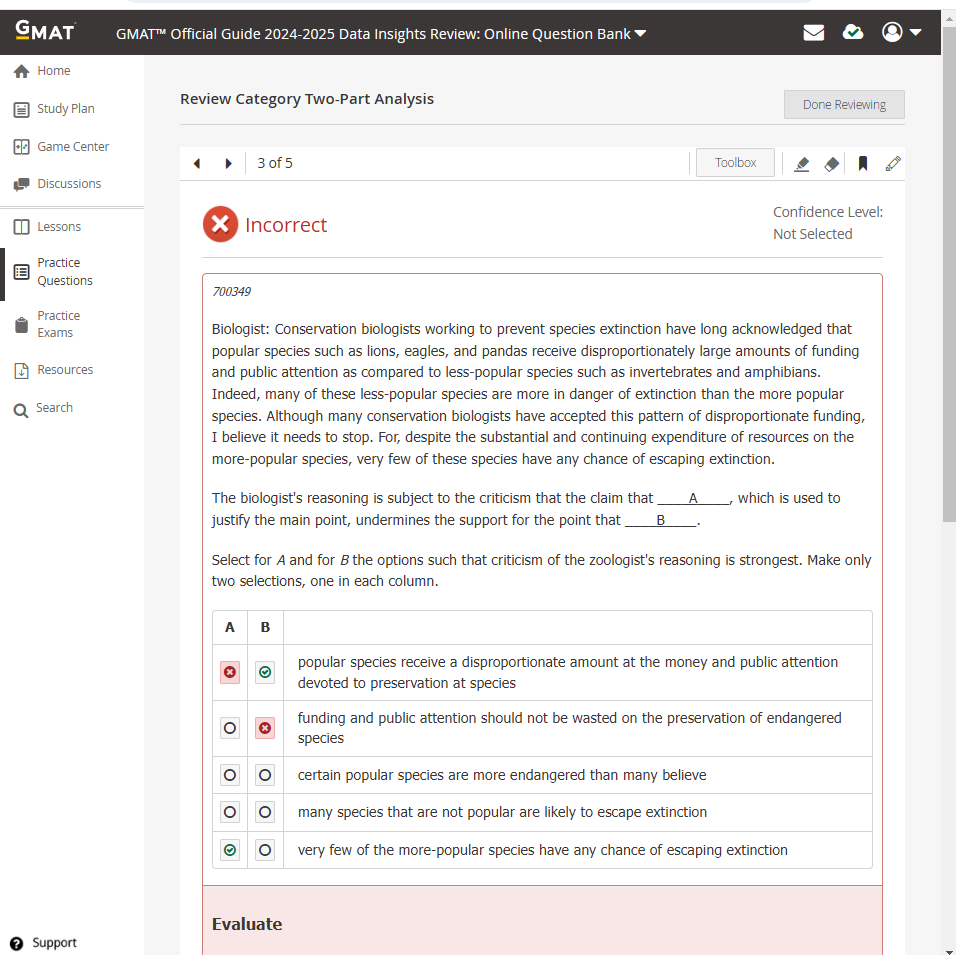This screenshot has width=956, height=955.
Task: Open the pencil notes tool
Action: pos(893,164)
